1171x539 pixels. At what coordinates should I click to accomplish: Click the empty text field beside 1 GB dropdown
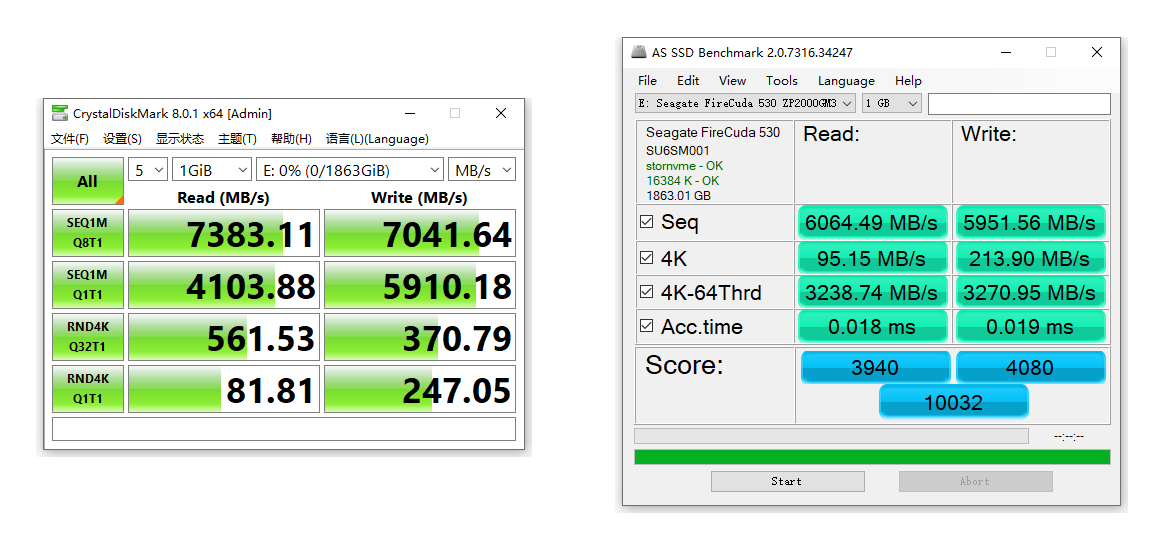pyautogui.click(x=1019, y=104)
